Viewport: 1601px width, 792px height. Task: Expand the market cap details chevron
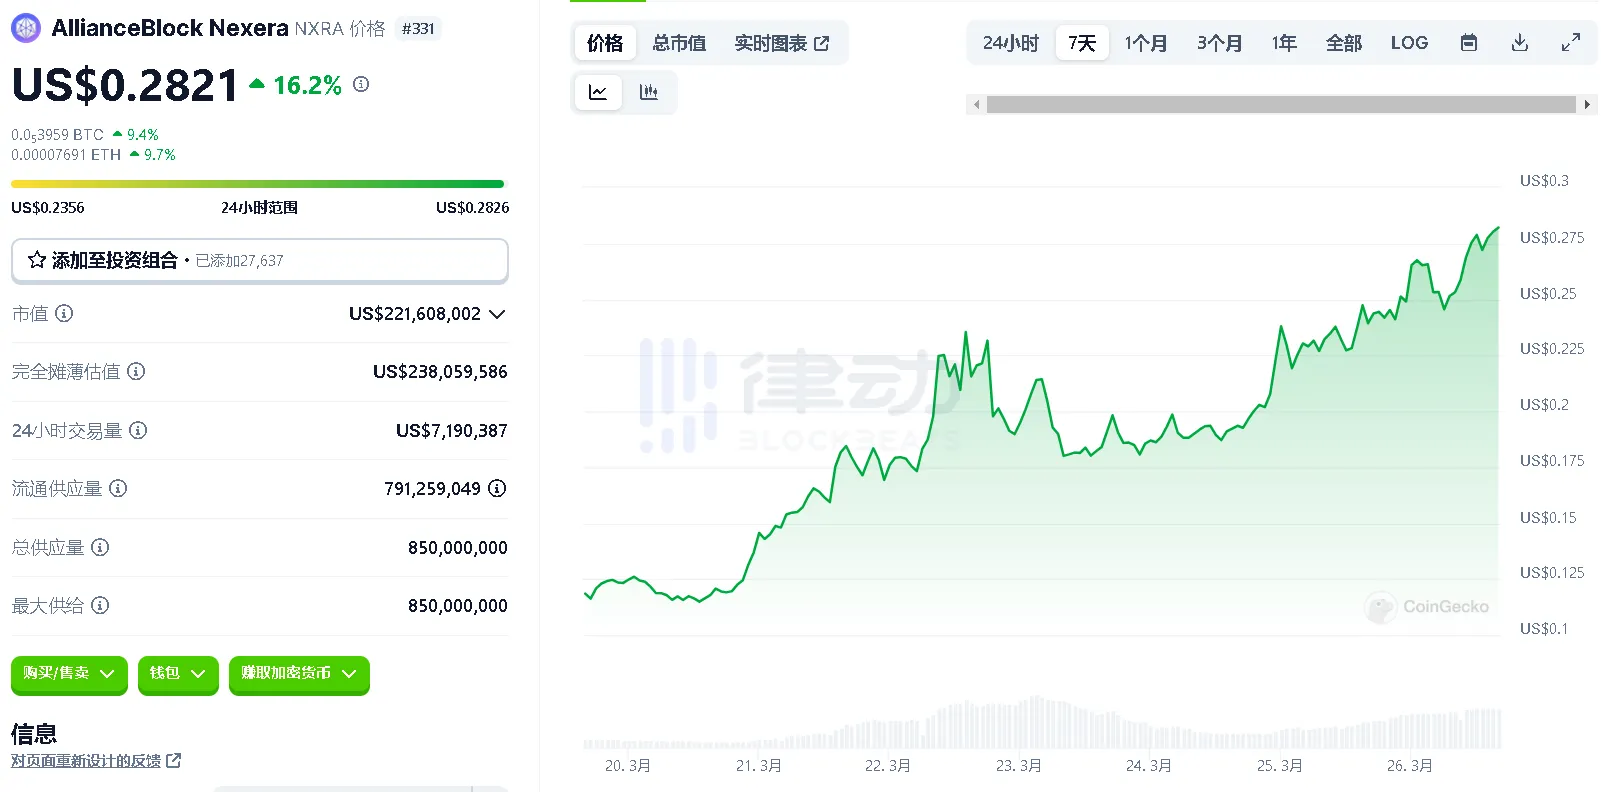[497, 314]
